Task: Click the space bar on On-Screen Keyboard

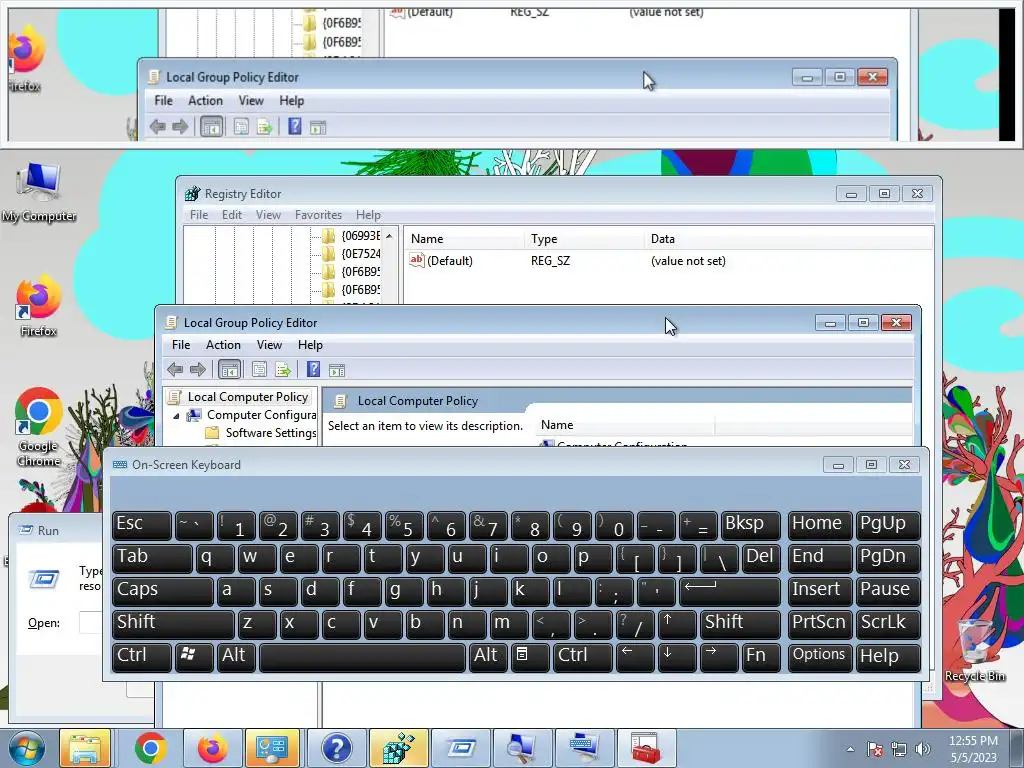Action: pos(362,657)
